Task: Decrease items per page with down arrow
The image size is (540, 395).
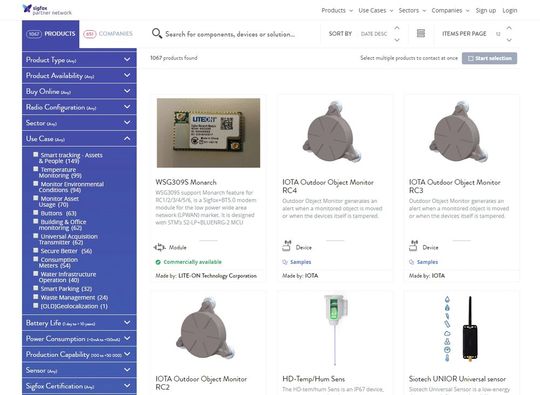Action: pyautogui.click(x=509, y=40)
